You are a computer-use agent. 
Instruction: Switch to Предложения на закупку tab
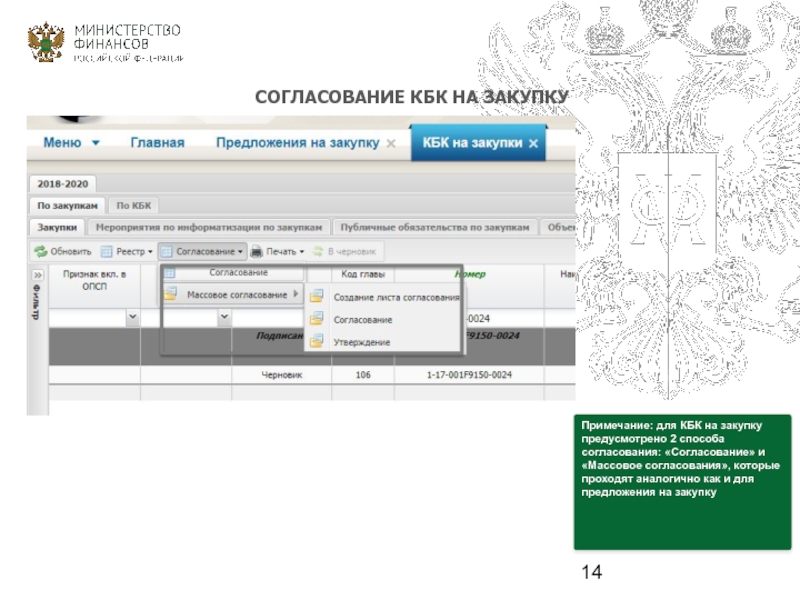(297, 143)
